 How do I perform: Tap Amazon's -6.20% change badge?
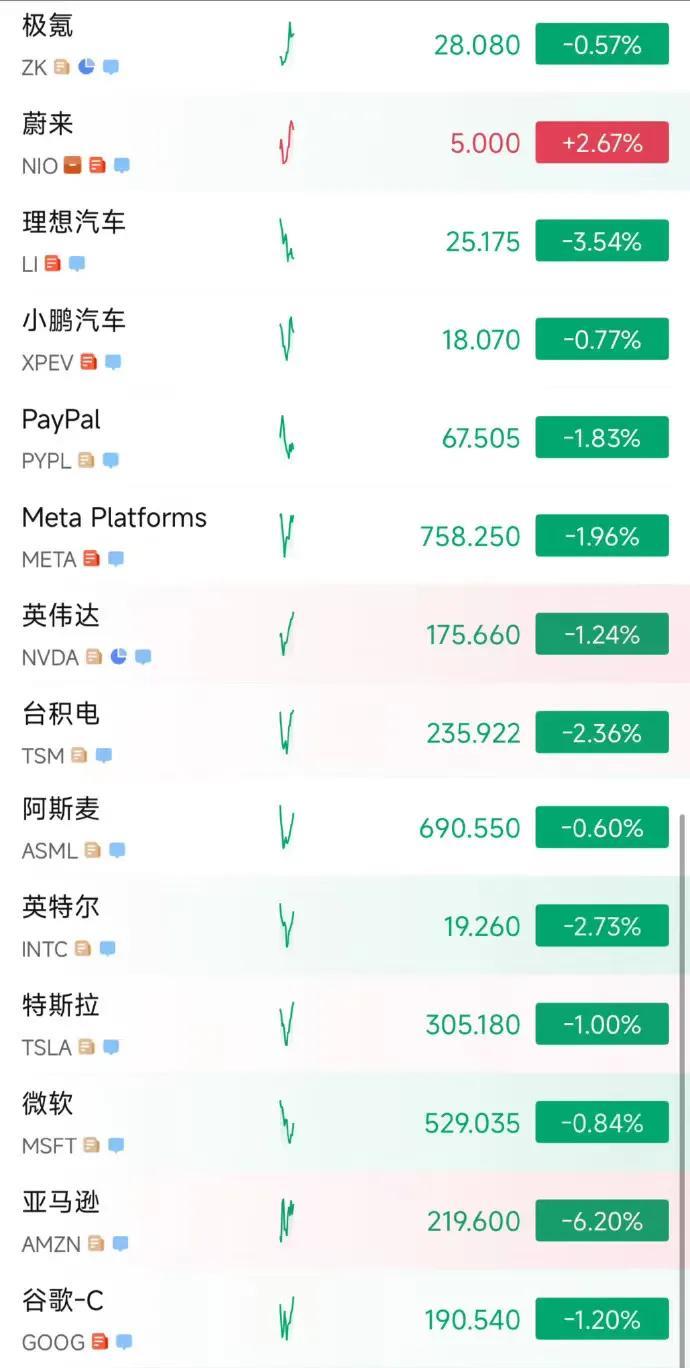(602, 1221)
